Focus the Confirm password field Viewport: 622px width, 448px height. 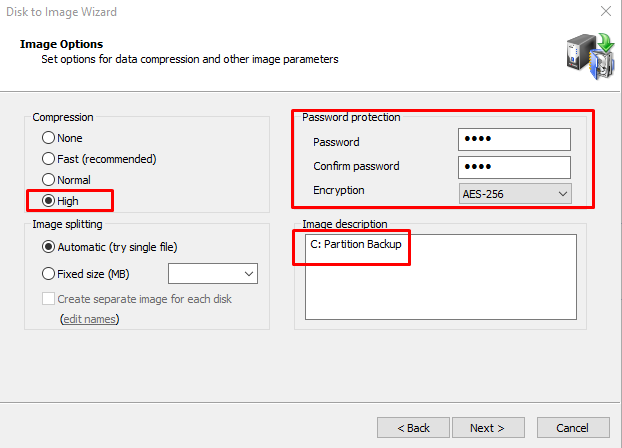514,167
